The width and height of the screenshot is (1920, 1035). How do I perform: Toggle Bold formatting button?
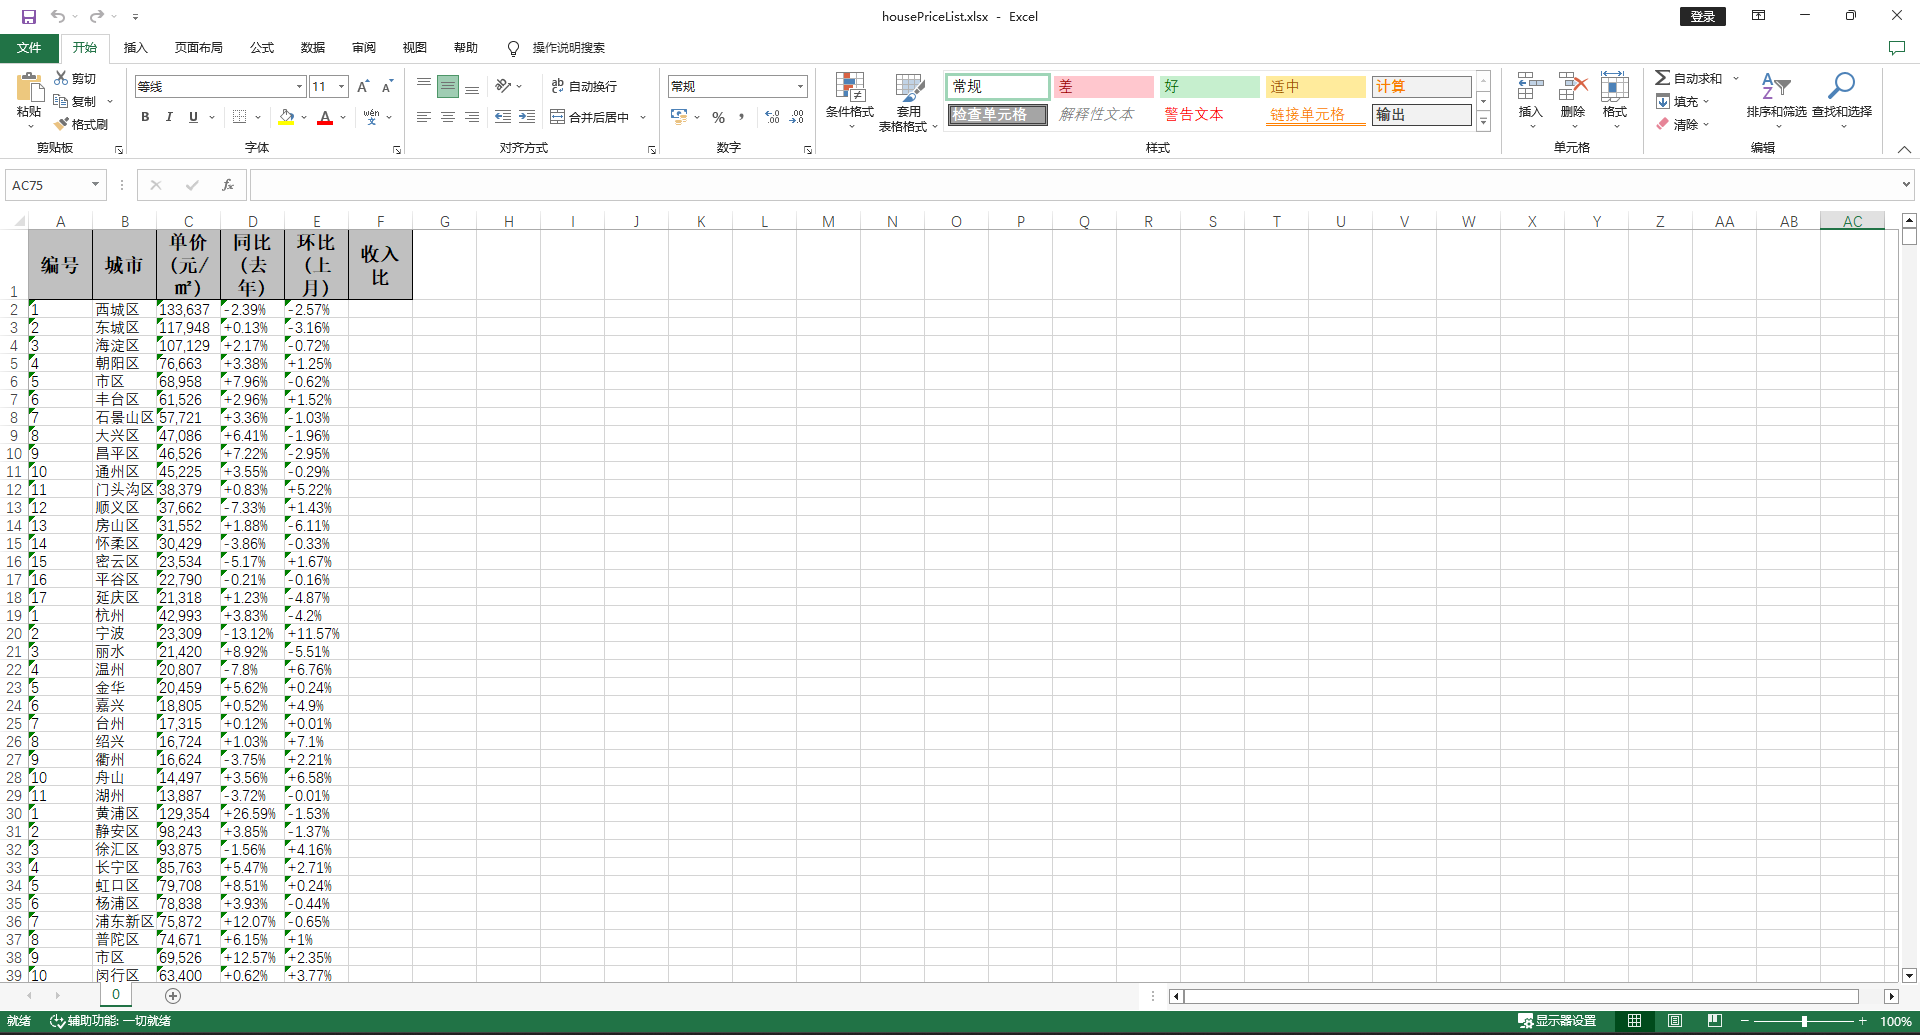[x=145, y=117]
